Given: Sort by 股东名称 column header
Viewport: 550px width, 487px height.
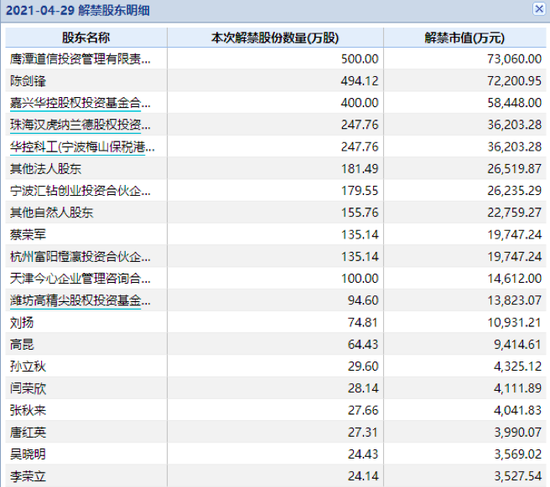Looking at the screenshot, I should tap(86, 38).
